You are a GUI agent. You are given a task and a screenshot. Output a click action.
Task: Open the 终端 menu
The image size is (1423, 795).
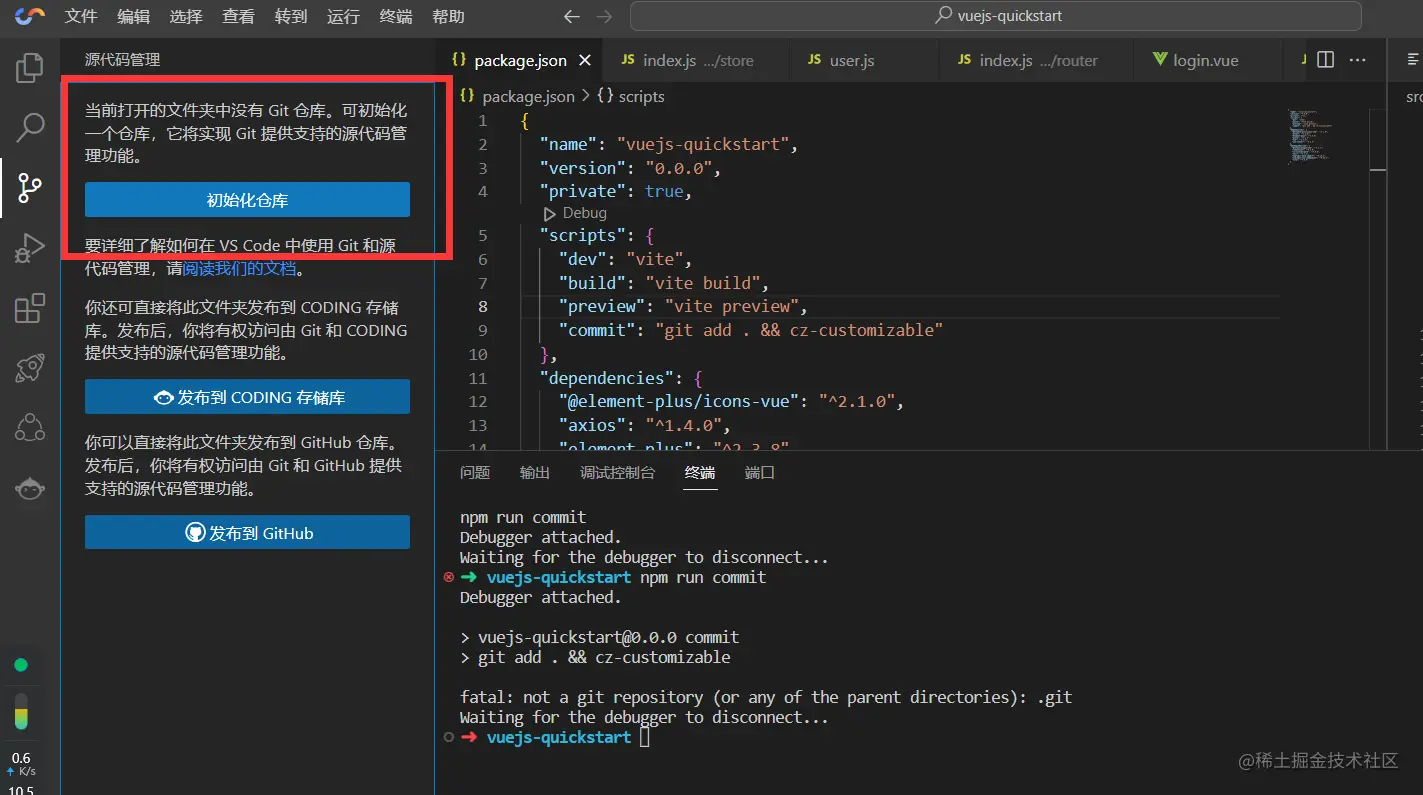396,16
